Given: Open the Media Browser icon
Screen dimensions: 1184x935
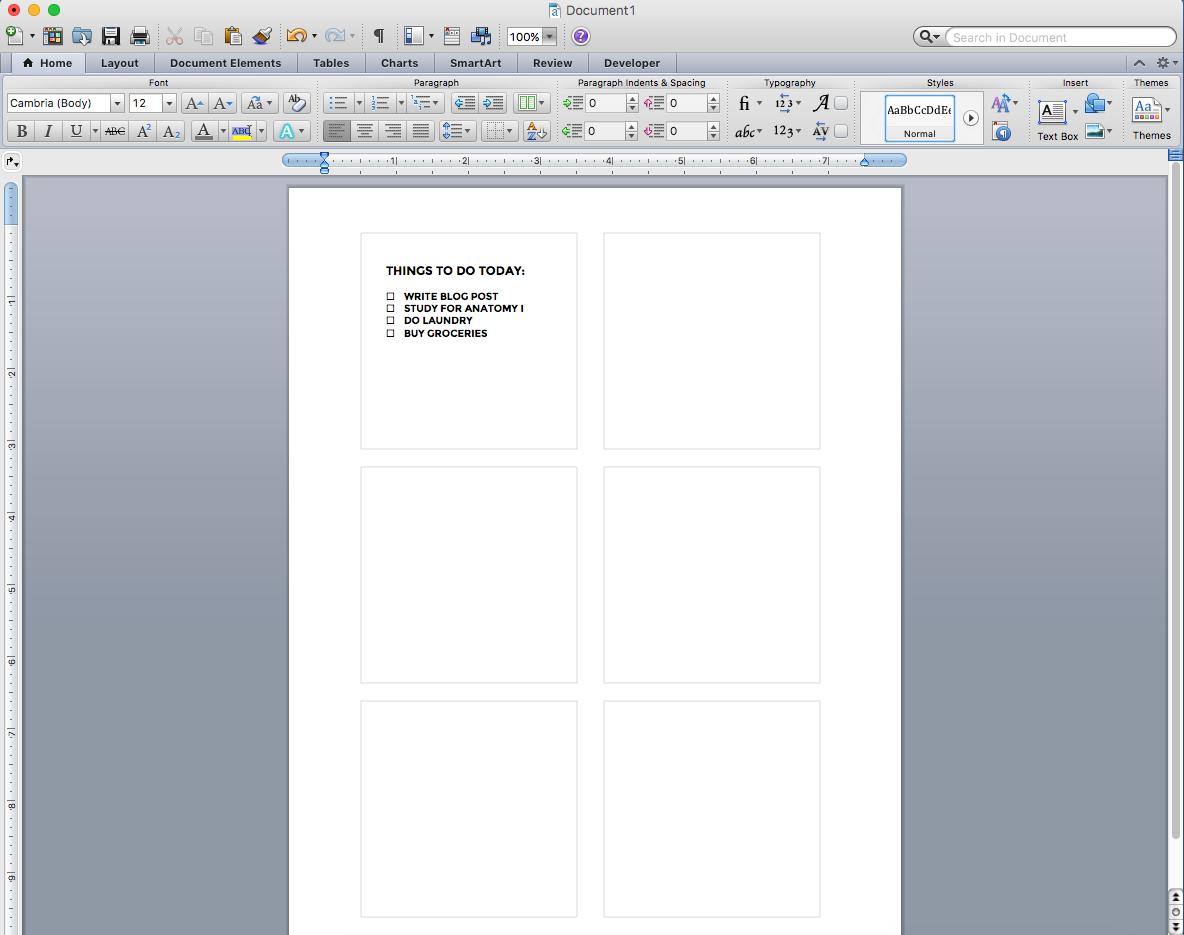Looking at the screenshot, I should tap(481, 35).
